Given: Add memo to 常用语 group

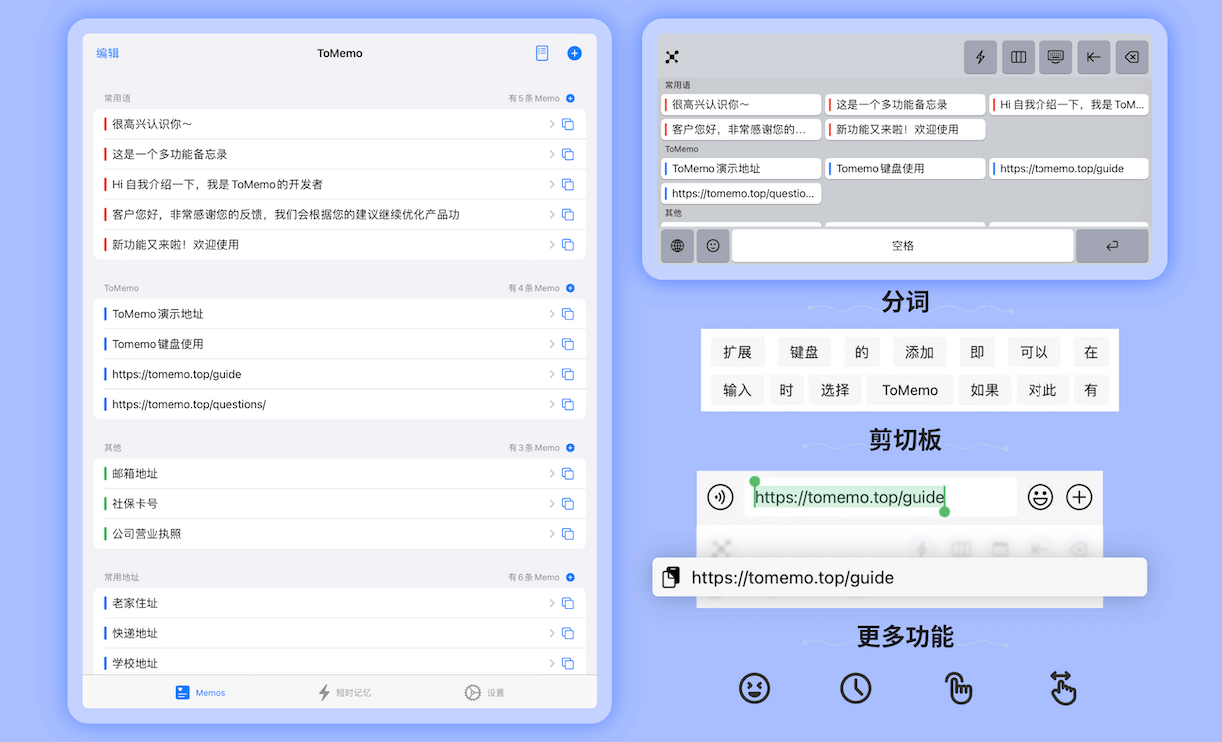Looking at the screenshot, I should pos(570,98).
